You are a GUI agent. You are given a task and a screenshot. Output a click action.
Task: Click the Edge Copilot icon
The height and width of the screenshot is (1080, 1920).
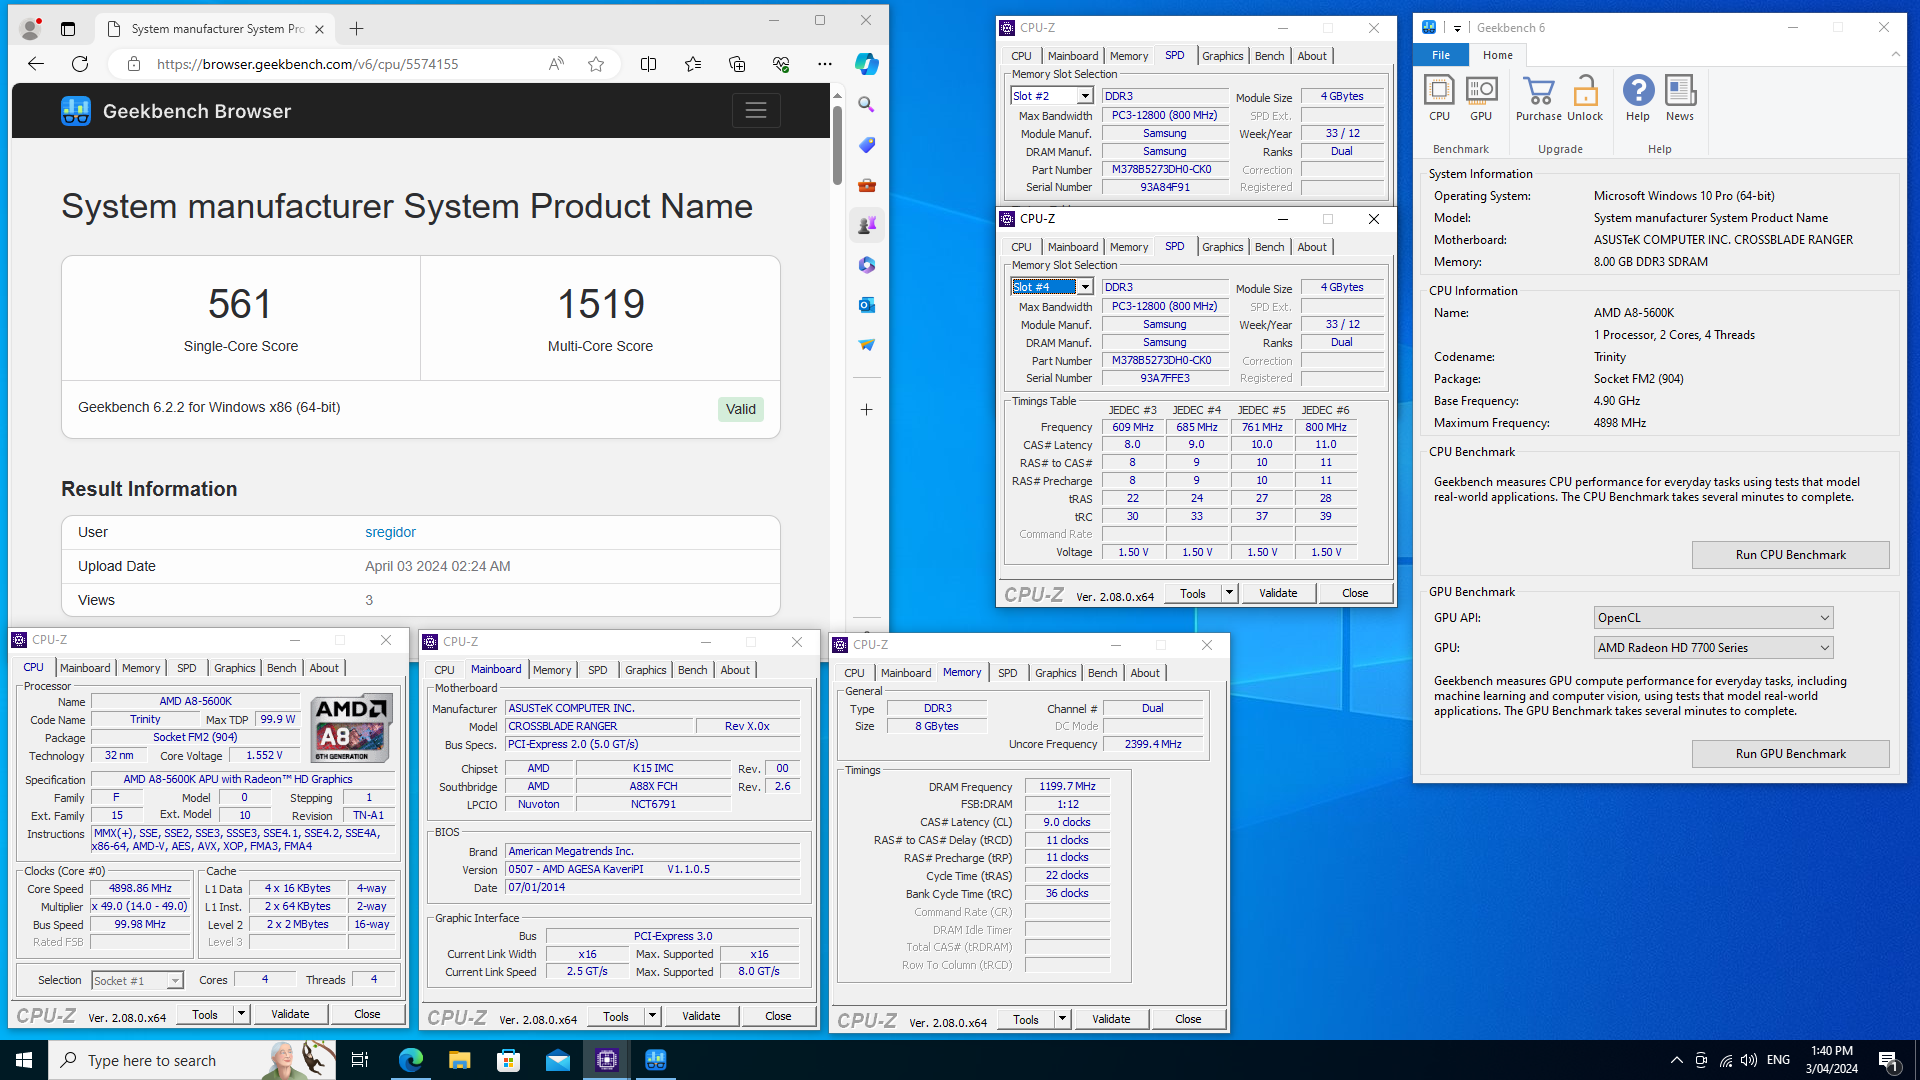866,64
